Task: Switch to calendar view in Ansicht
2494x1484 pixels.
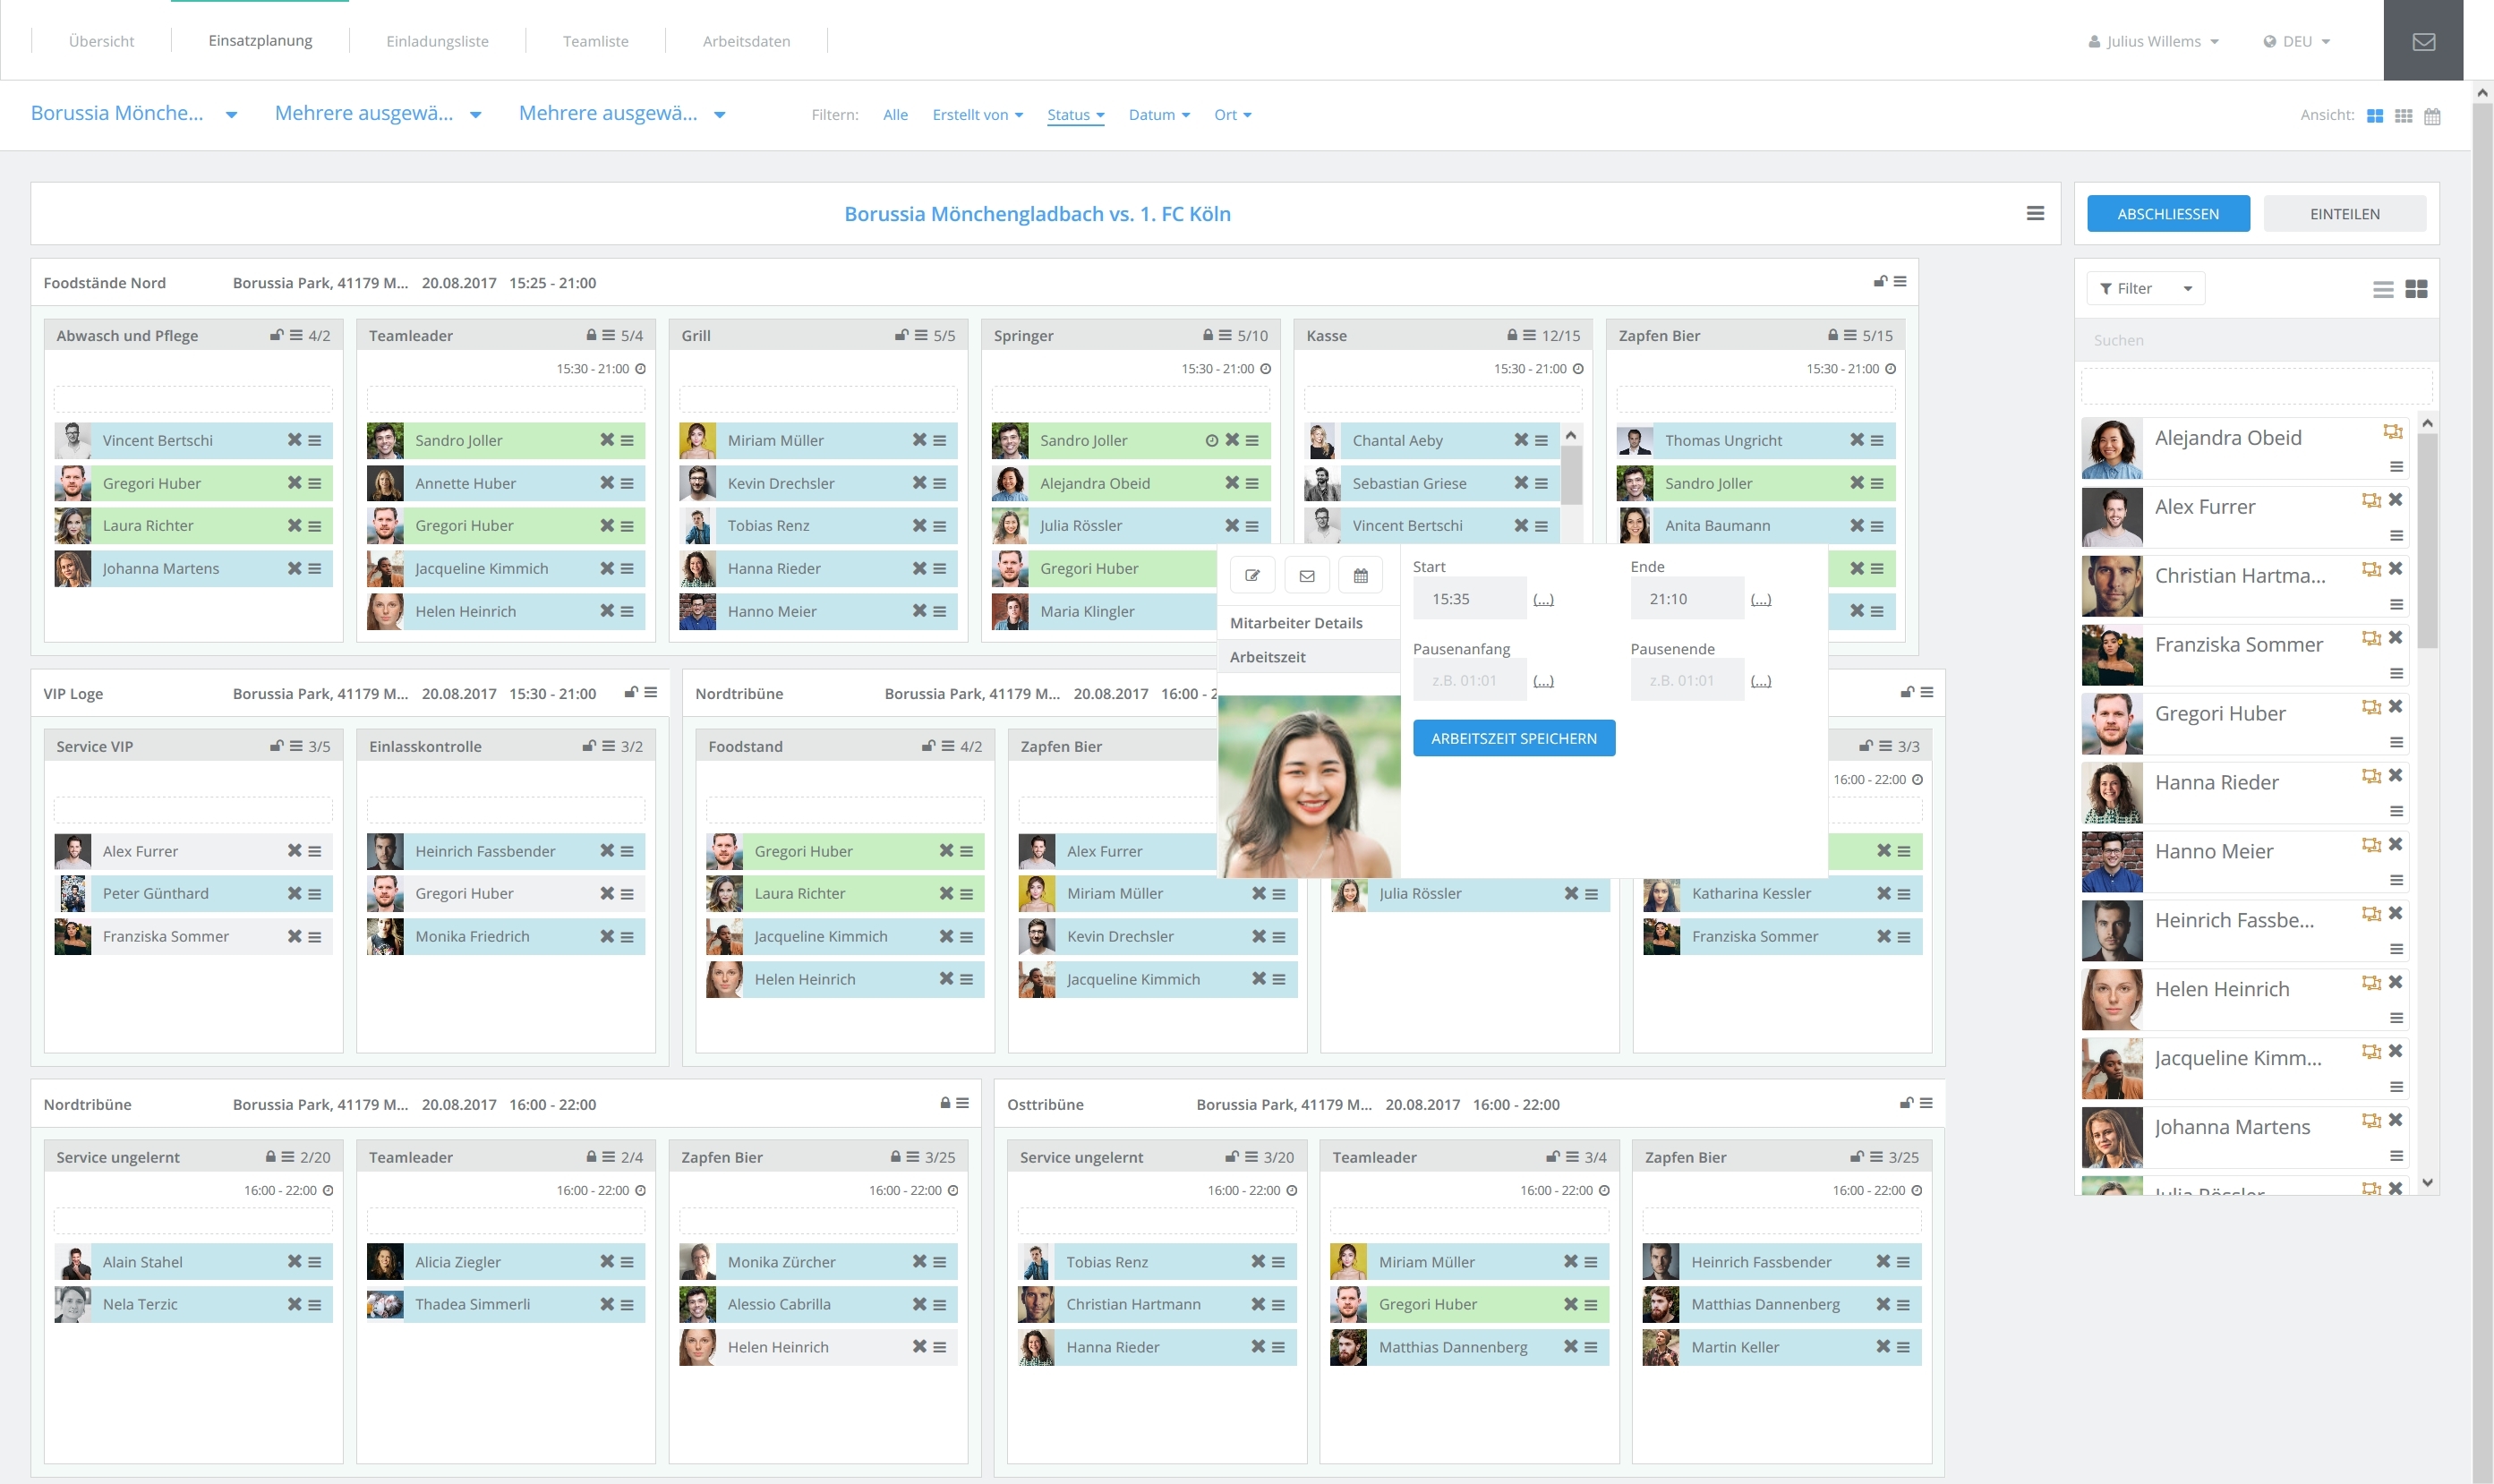Action: tap(2432, 116)
